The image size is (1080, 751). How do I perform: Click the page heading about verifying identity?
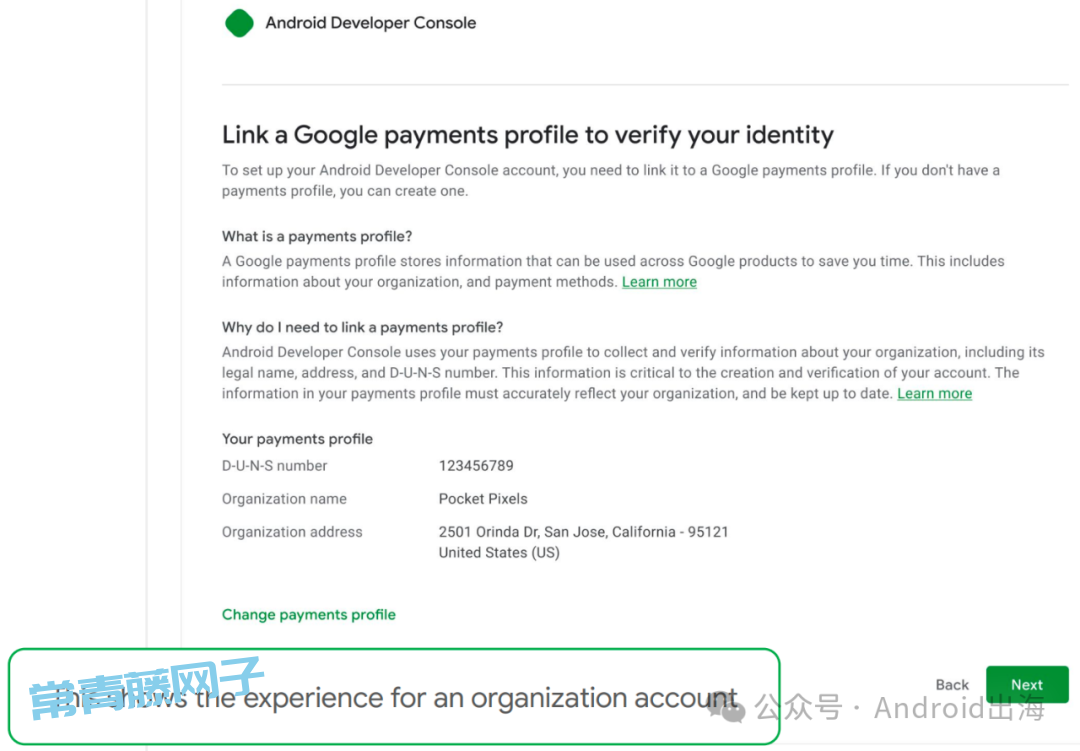tap(528, 134)
